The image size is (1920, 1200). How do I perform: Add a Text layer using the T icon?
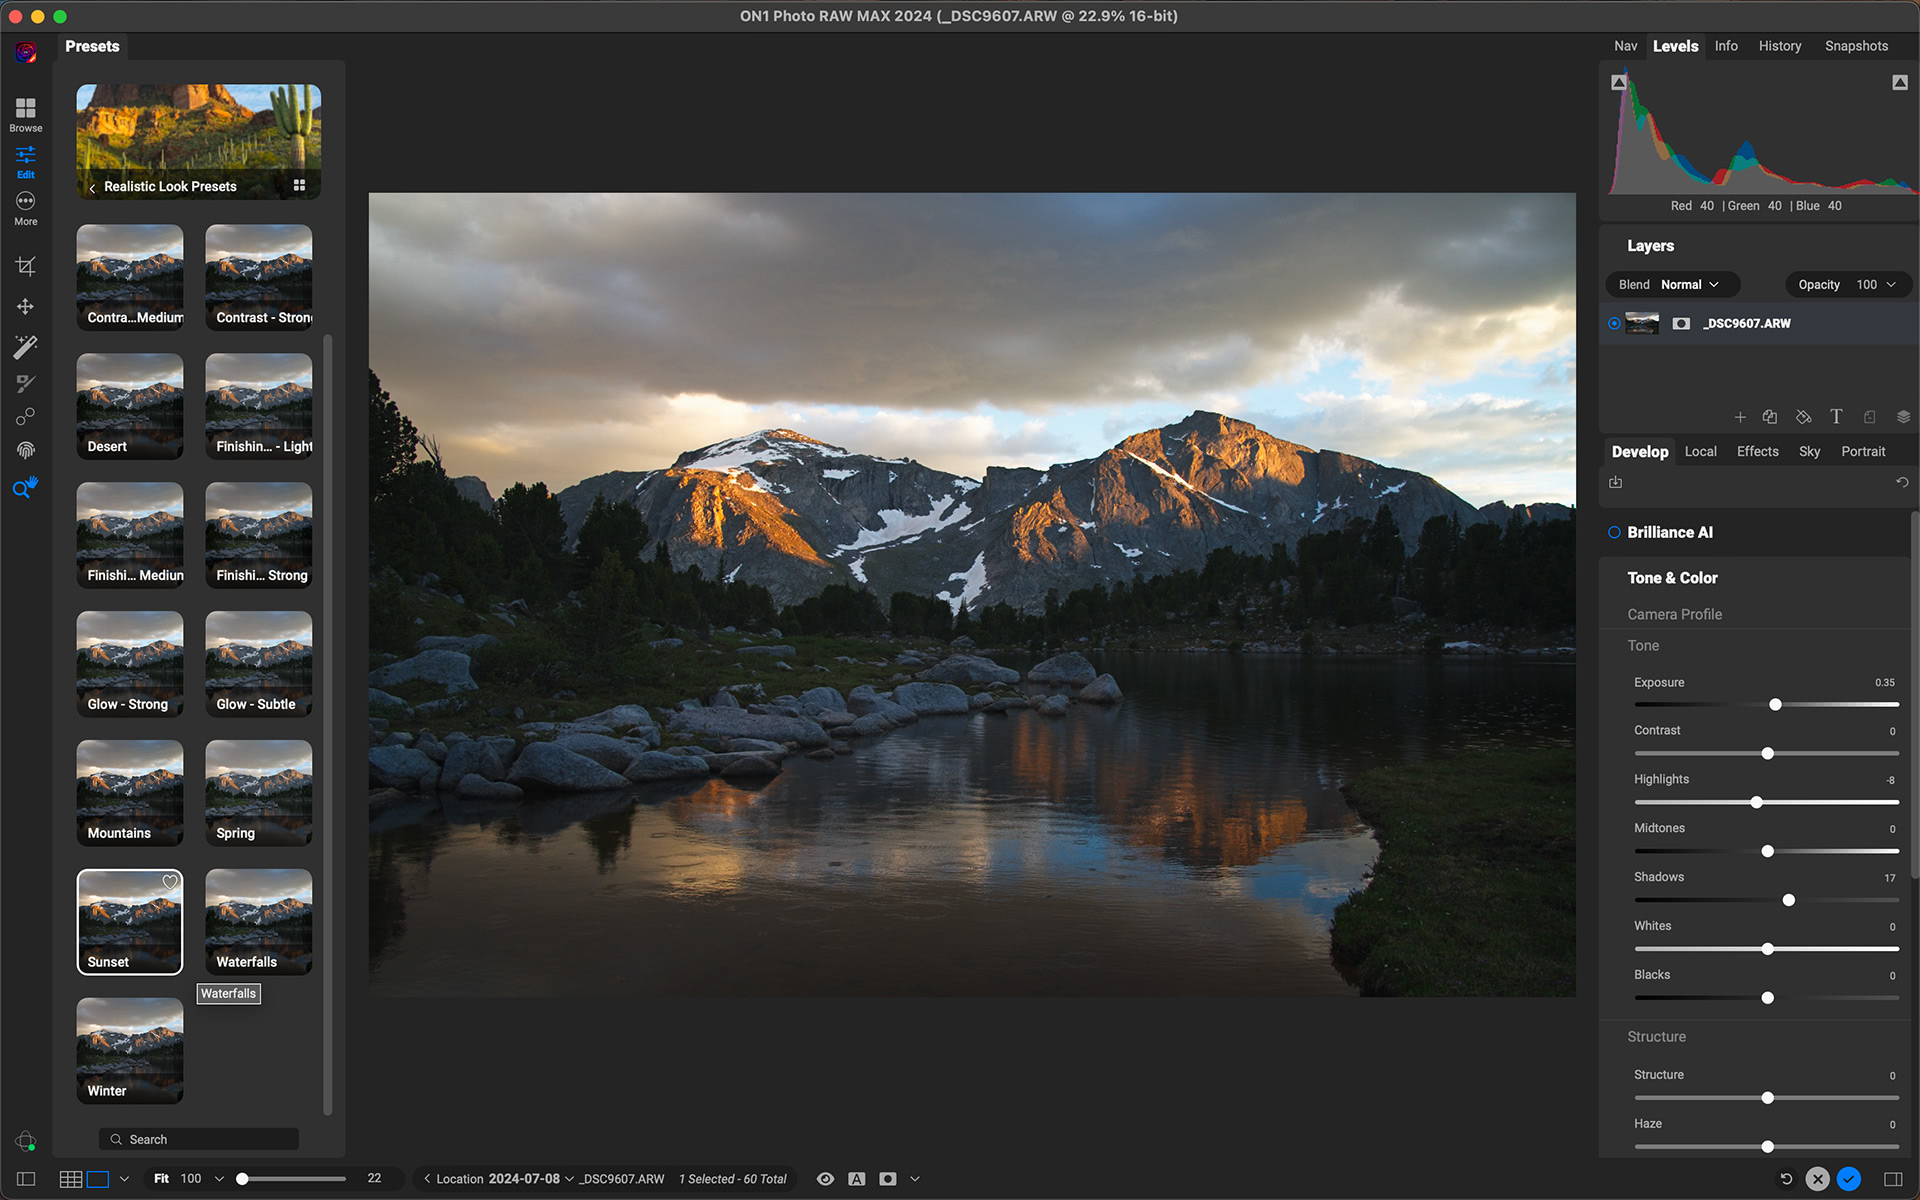point(1836,417)
